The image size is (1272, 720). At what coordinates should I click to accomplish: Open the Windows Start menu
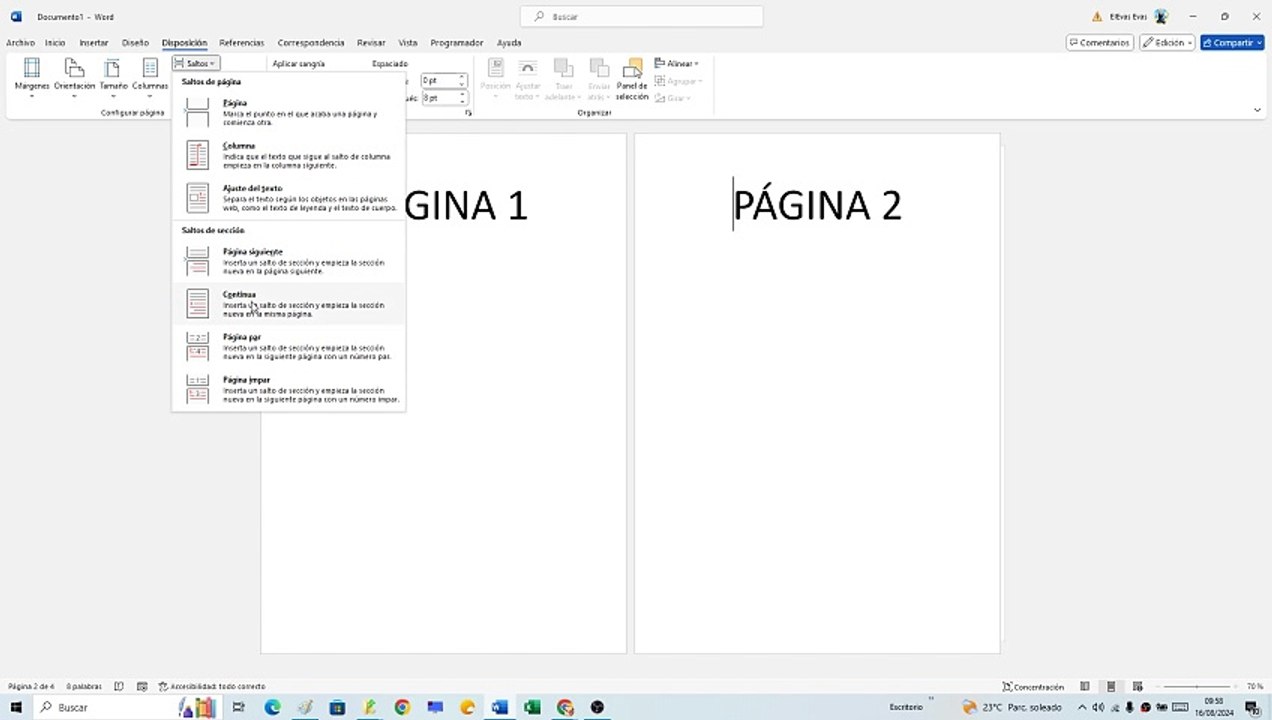tap(15, 707)
